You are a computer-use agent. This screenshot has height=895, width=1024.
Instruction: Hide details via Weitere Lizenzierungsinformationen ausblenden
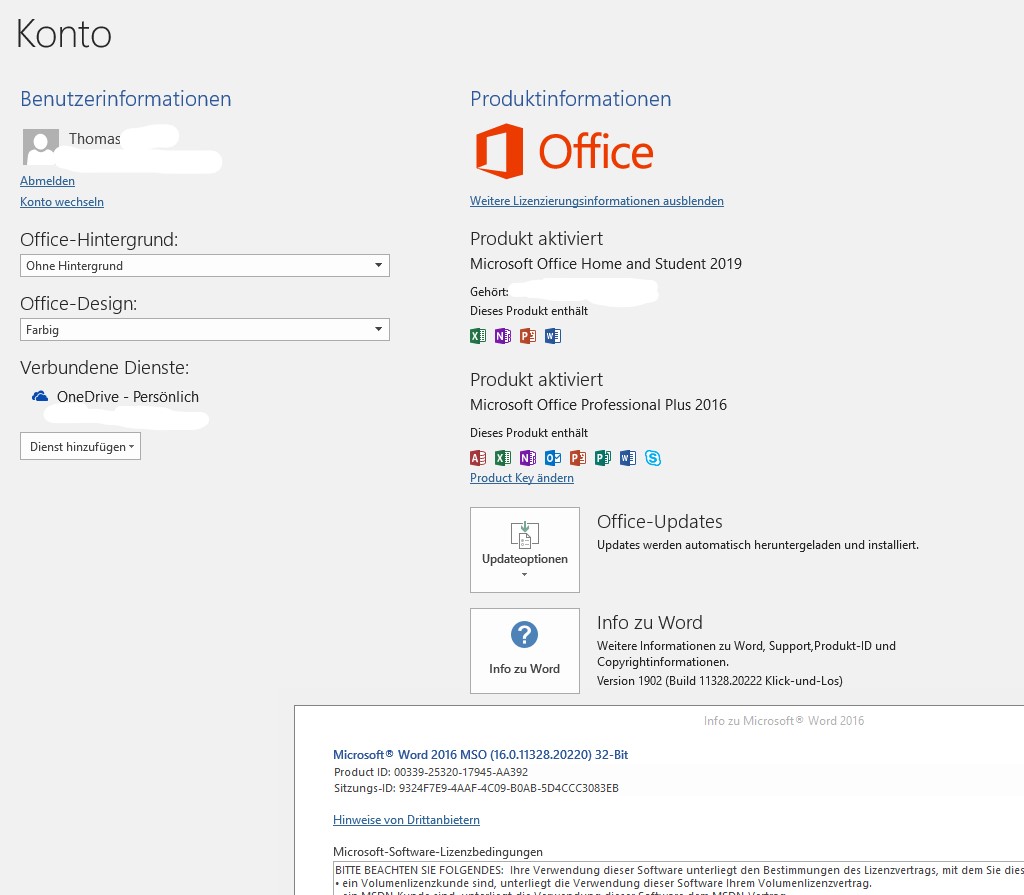pos(597,201)
